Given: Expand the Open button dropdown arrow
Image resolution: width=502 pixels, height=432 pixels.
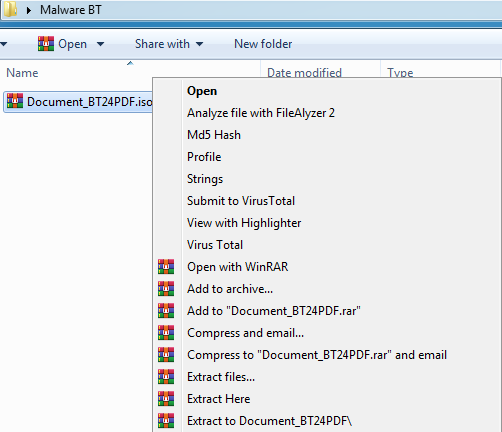Looking at the screenshot, I should 100,44.
